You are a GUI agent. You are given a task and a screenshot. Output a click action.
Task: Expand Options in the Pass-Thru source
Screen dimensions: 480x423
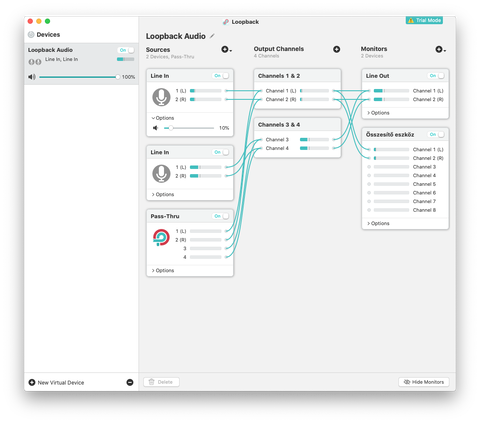[x=163, y=270]
